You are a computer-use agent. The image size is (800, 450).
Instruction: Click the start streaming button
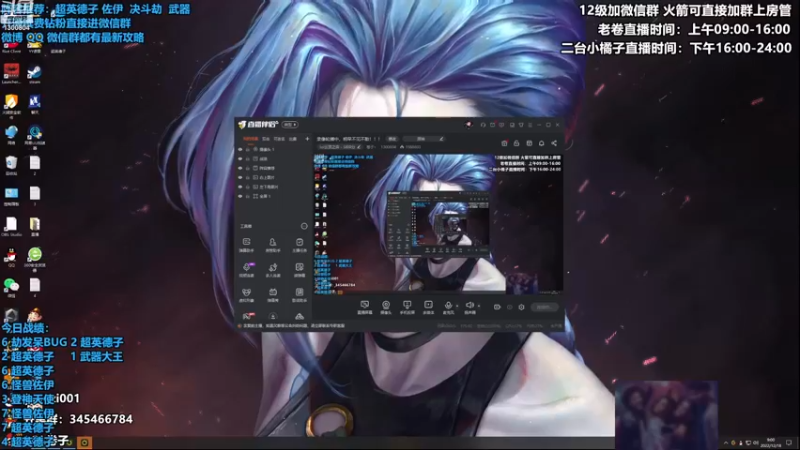[x=544, y=307]
